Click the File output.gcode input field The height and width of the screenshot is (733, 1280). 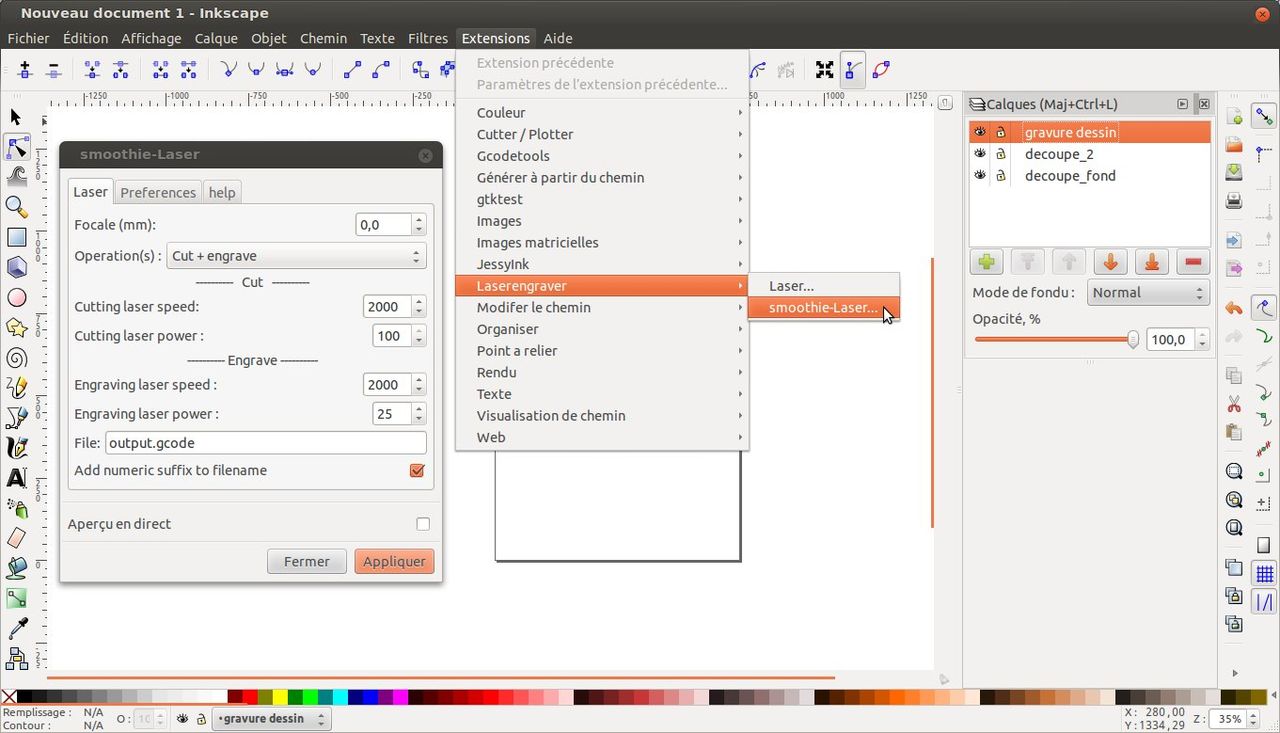tap(265, 443)
